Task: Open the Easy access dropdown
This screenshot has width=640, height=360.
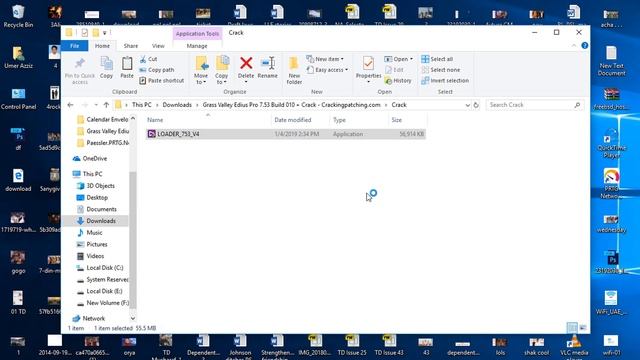Action: coord(347,70)
